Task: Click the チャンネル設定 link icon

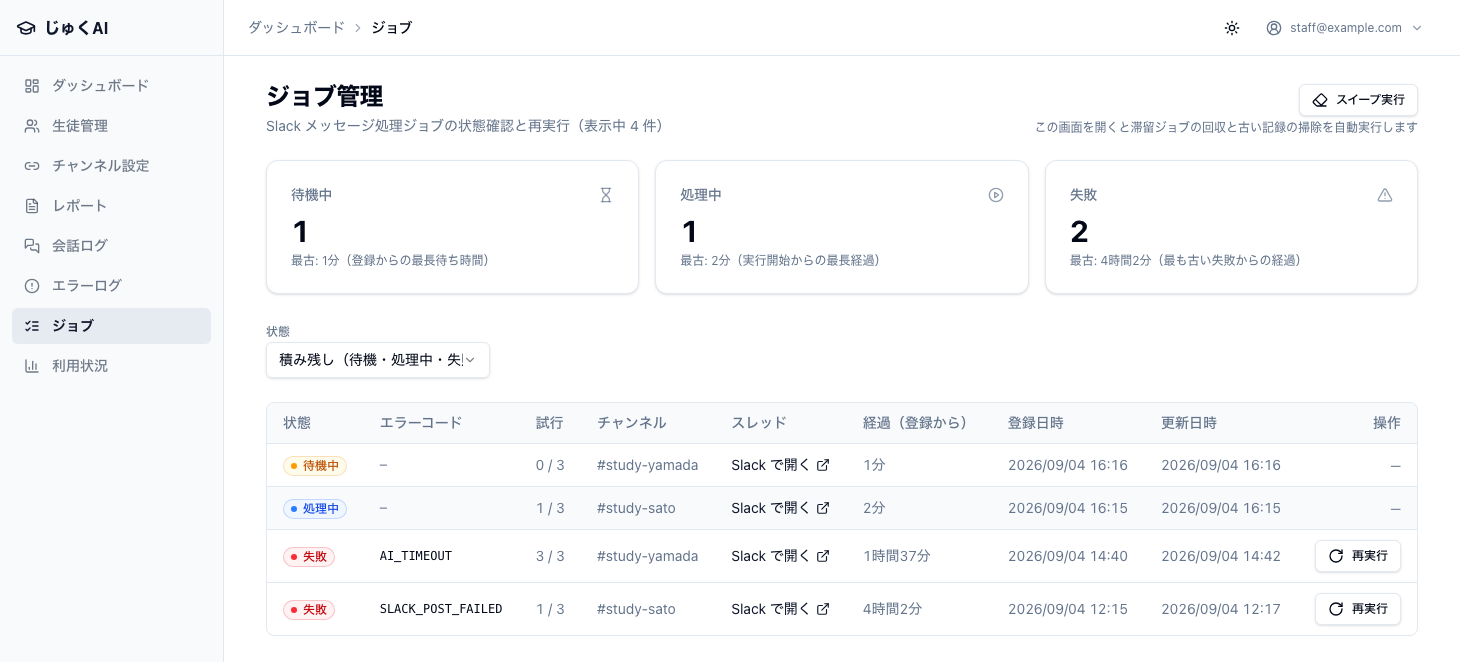Action: (x=32, y=166)
